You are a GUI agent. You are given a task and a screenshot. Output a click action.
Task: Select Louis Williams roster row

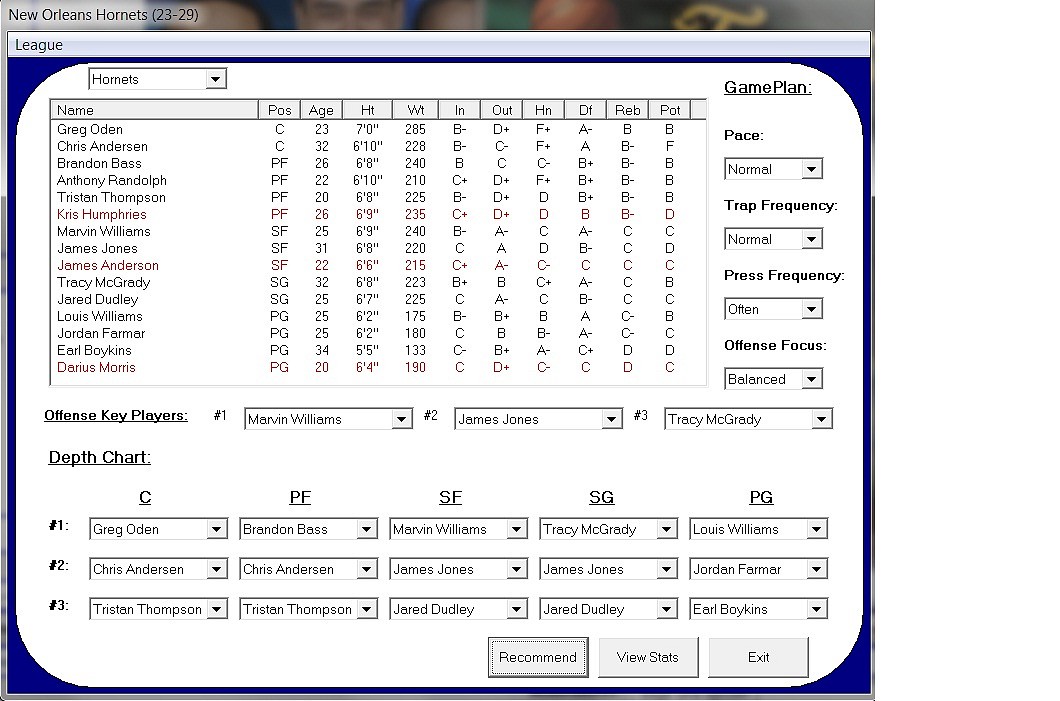click(379, 316)
